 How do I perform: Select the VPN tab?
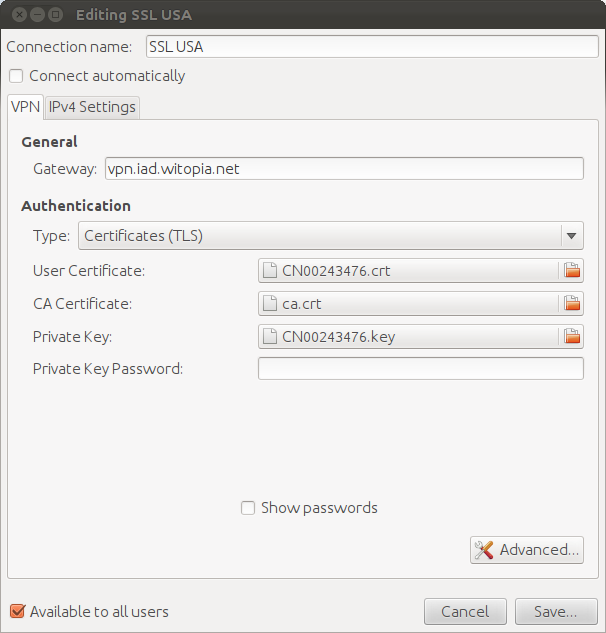coord(25,107)
